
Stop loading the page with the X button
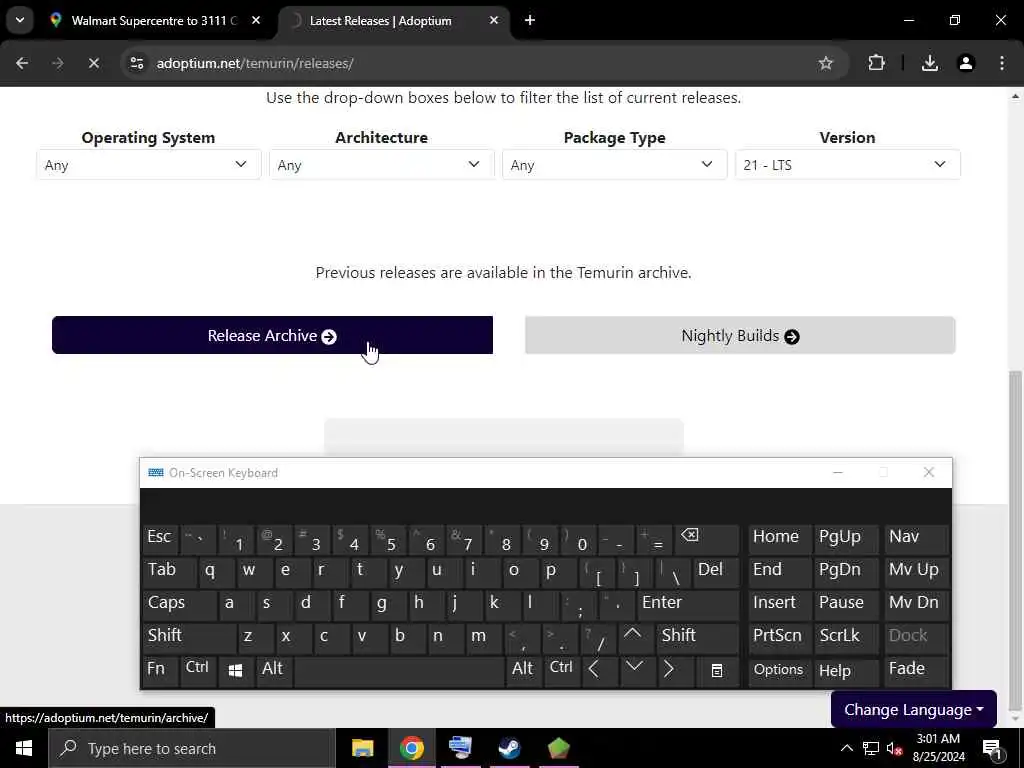pos(93,63)
